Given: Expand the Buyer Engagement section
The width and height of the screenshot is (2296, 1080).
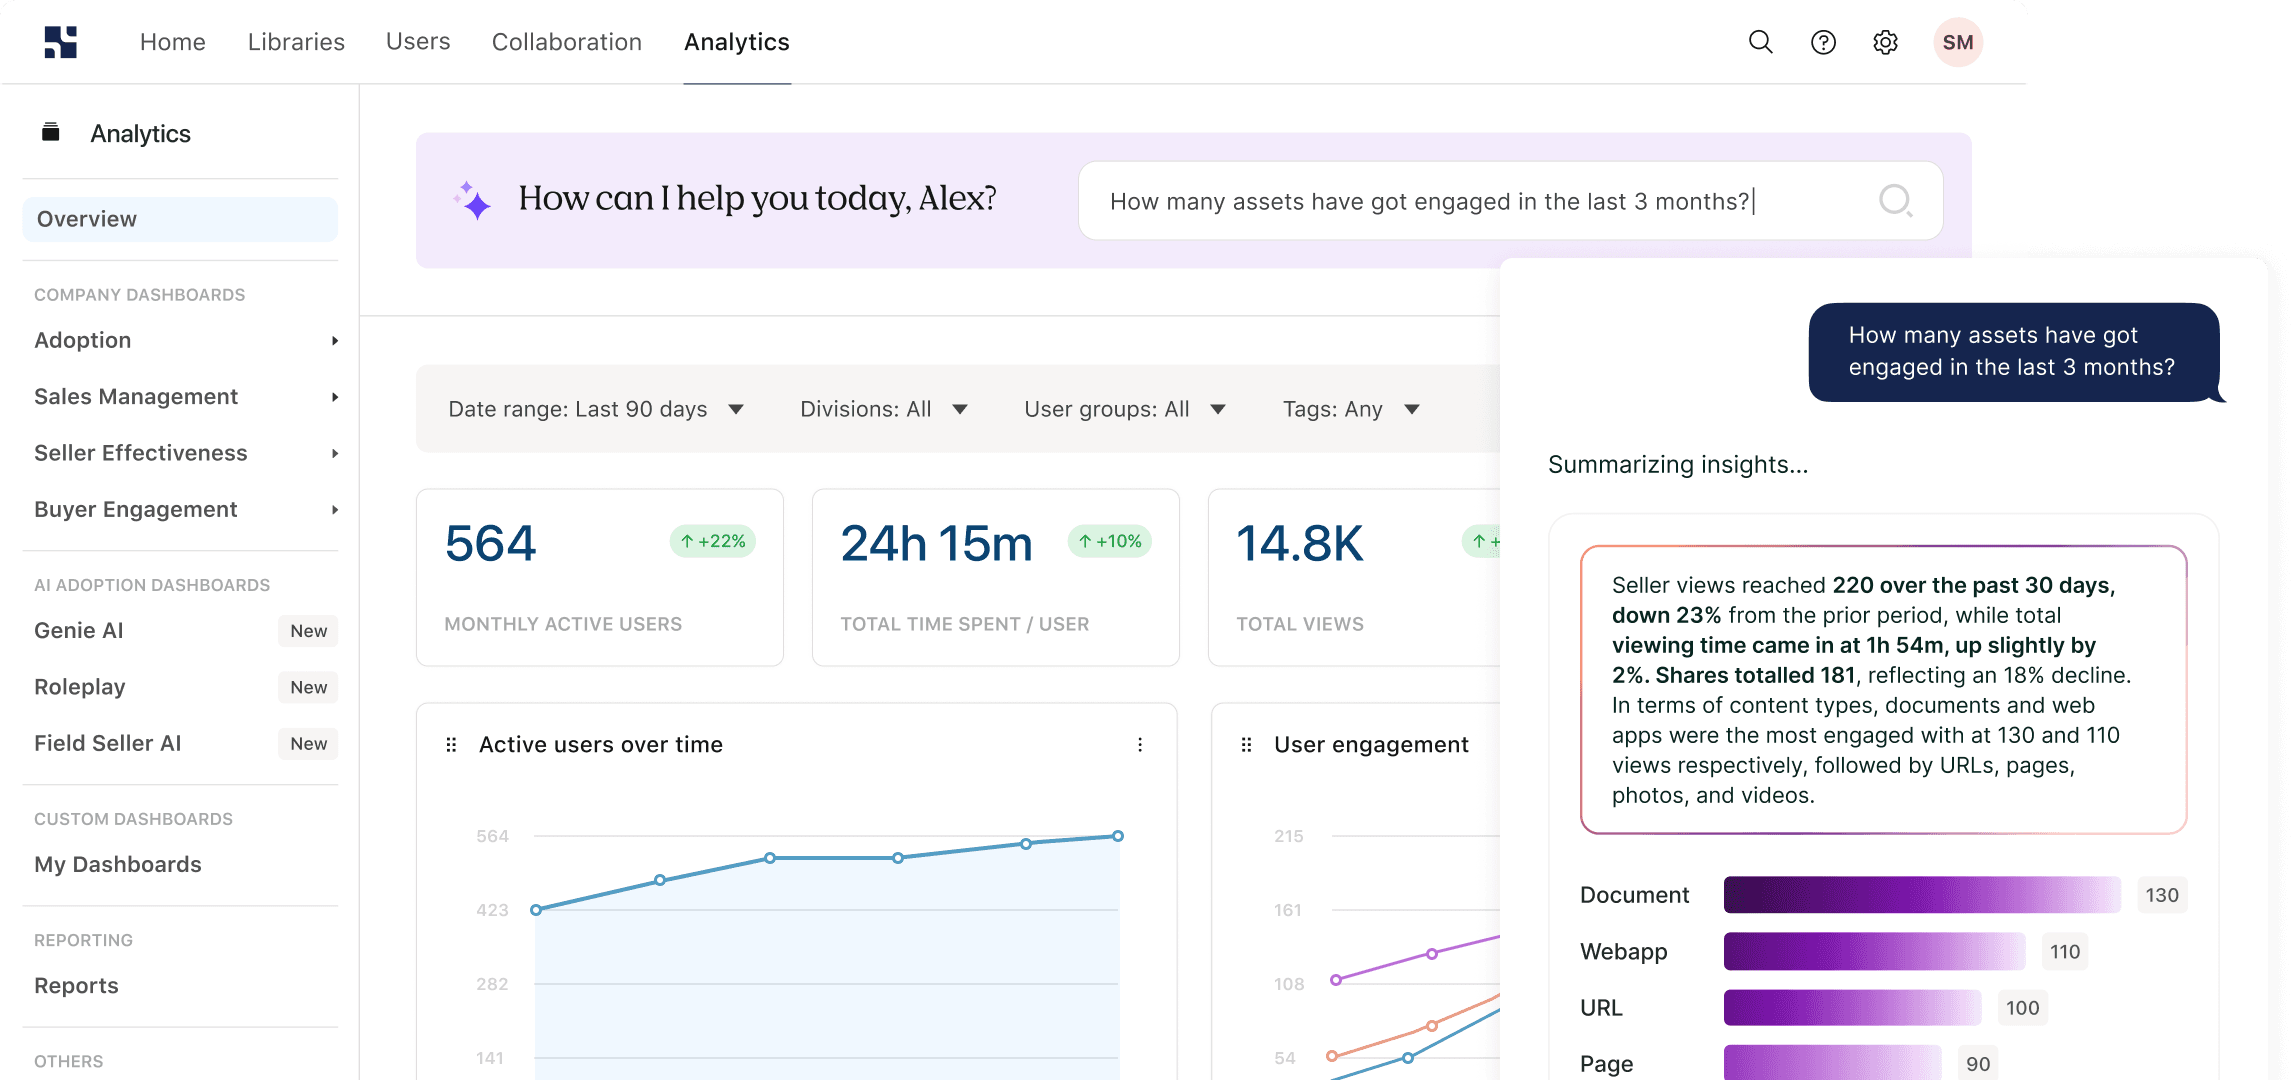Looking at the screenshot, I should coord(186,510).
